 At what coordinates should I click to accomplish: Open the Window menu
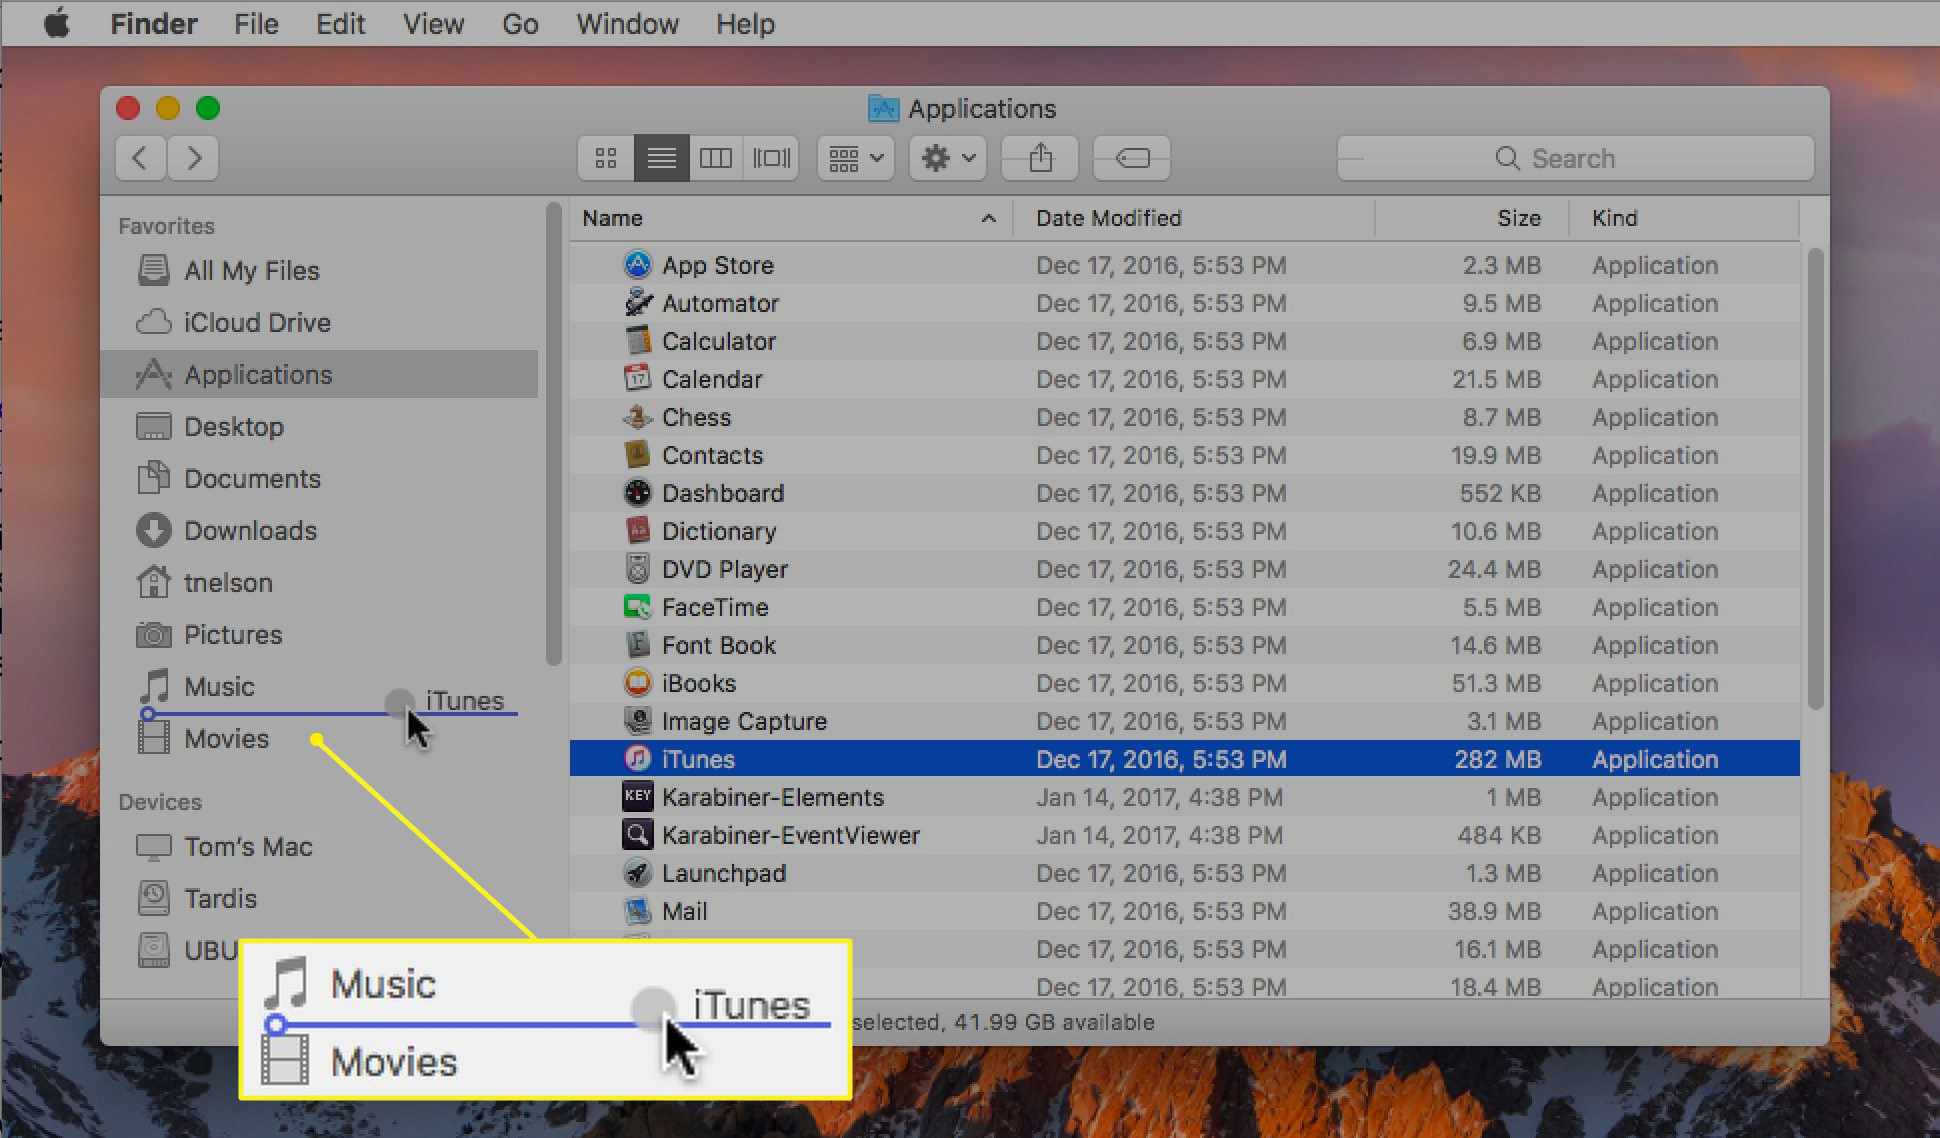coord(627,23)
